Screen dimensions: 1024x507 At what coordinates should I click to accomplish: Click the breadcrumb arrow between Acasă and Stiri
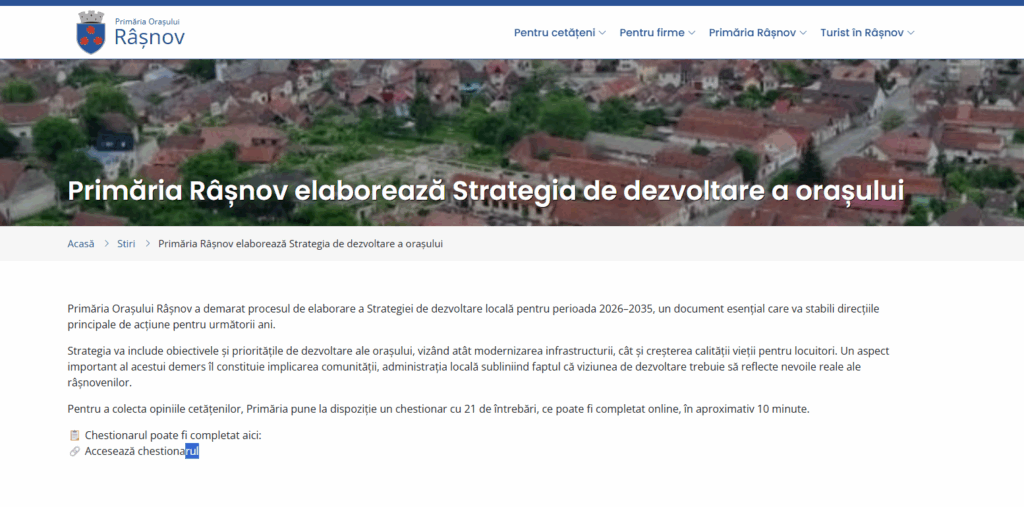point(106,243)
